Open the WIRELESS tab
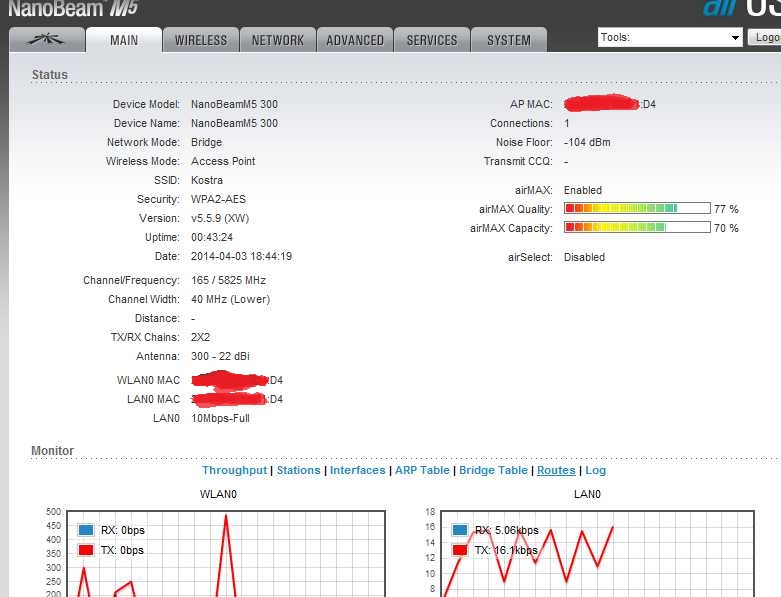 (x=201, y=40)
